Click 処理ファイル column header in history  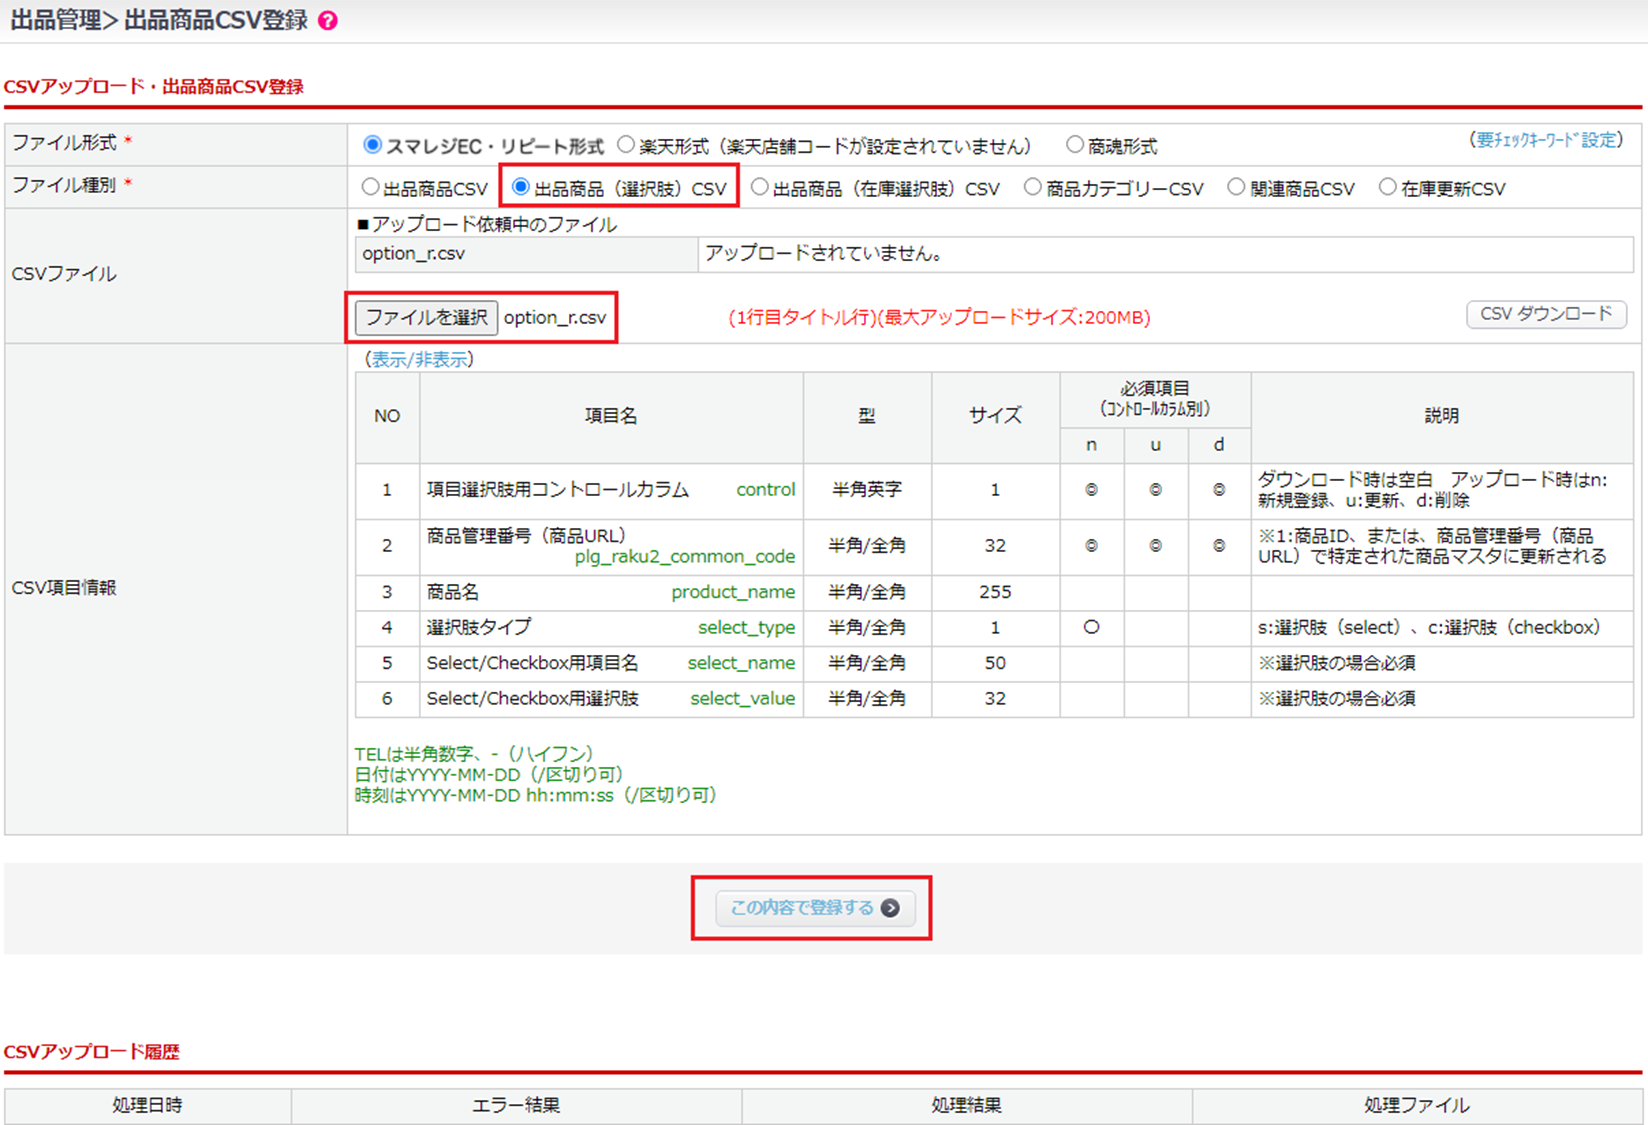(x=1416, y=1105)
